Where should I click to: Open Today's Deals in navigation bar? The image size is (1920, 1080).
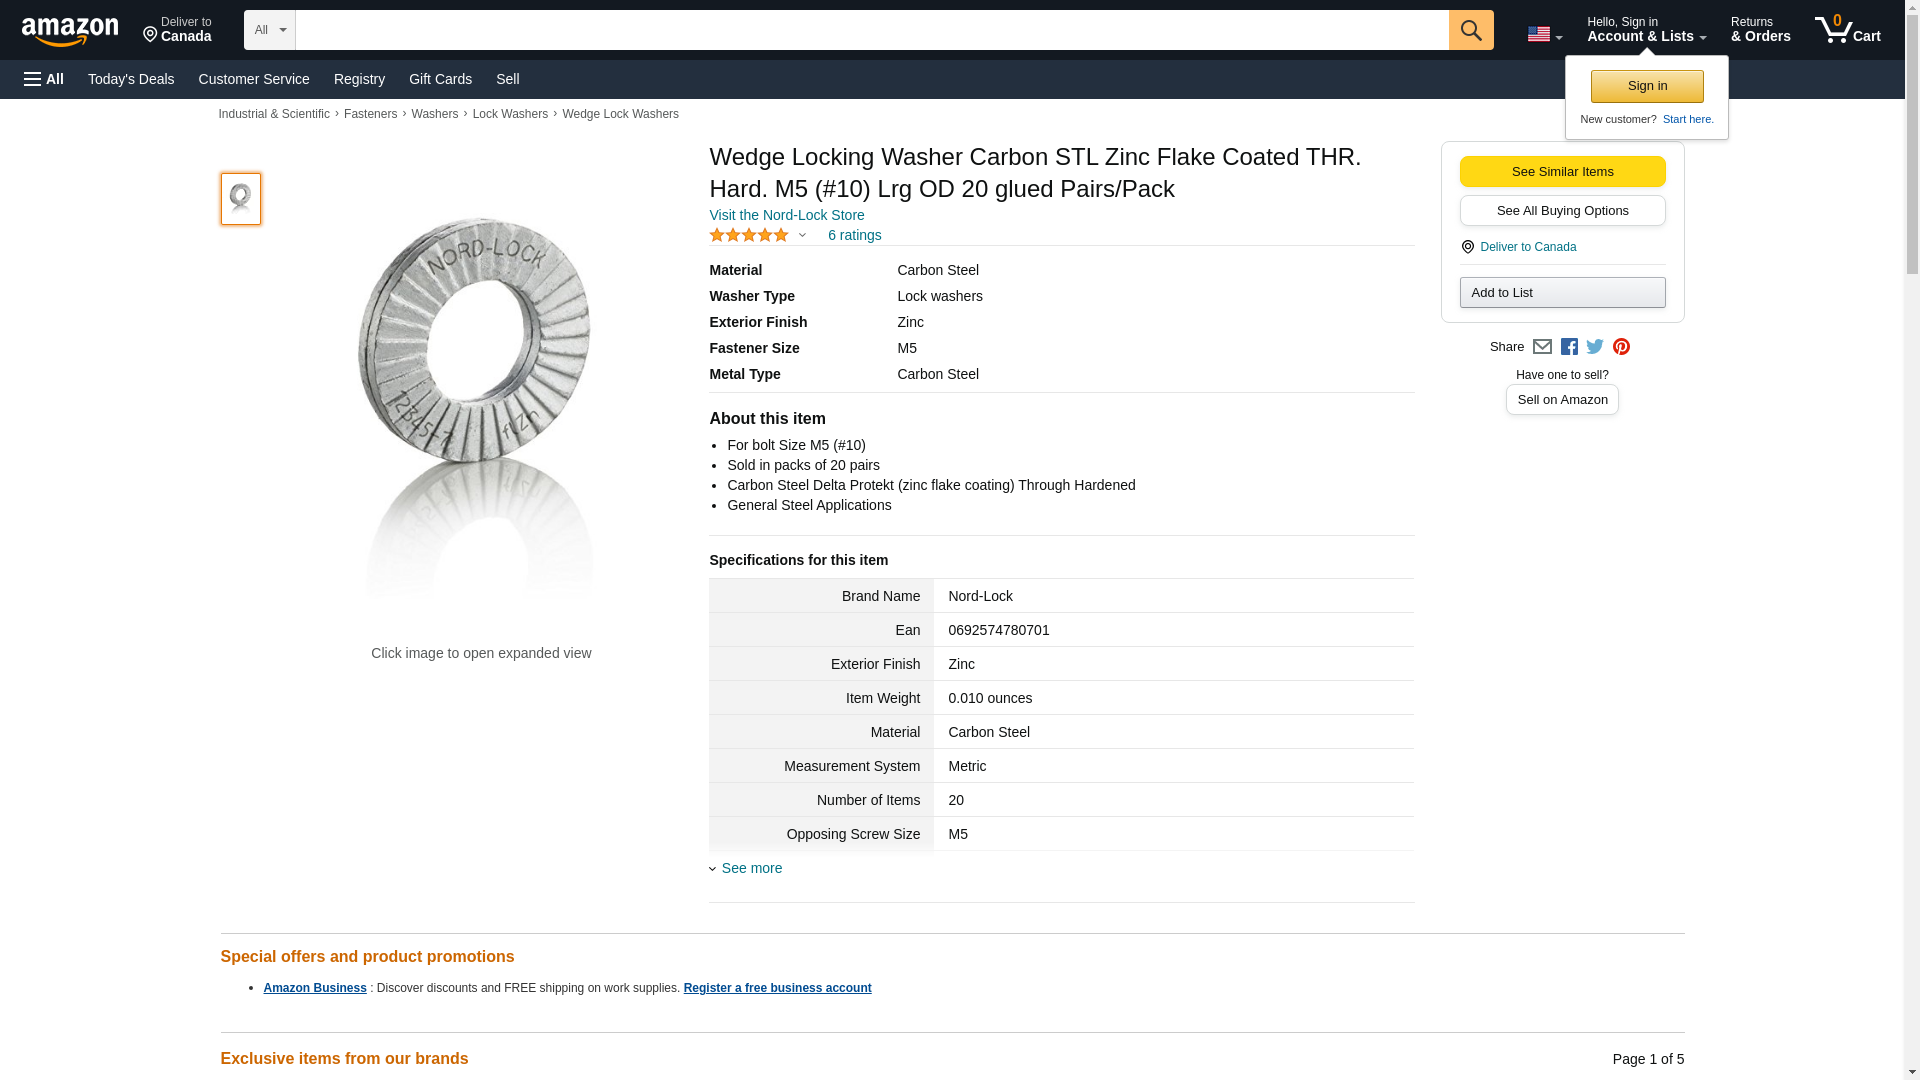coord(131,79)
